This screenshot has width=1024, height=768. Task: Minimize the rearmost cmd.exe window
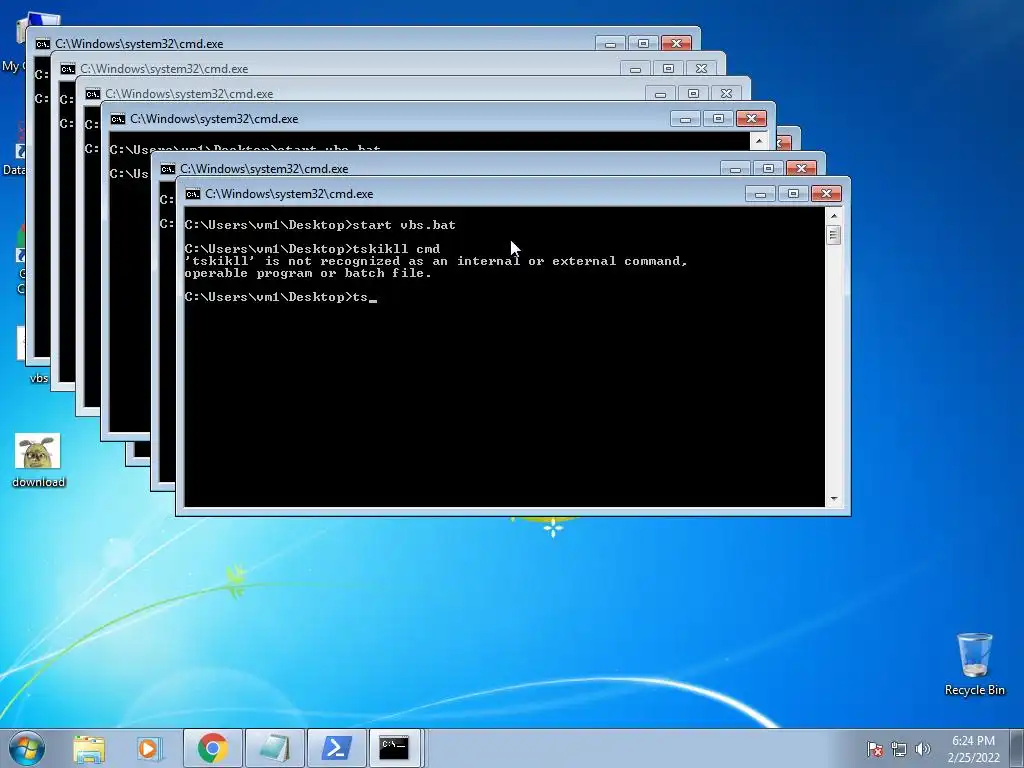610,43
